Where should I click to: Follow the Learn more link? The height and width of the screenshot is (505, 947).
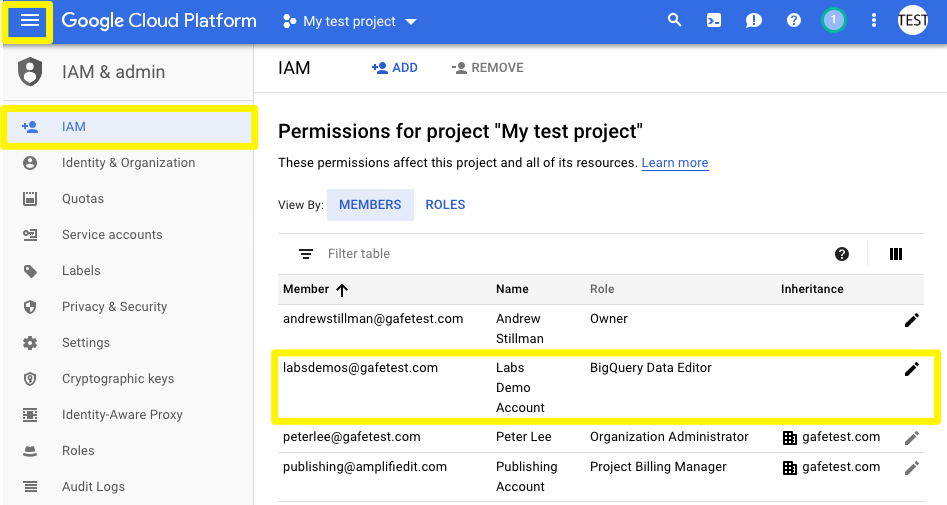(675, 163)
